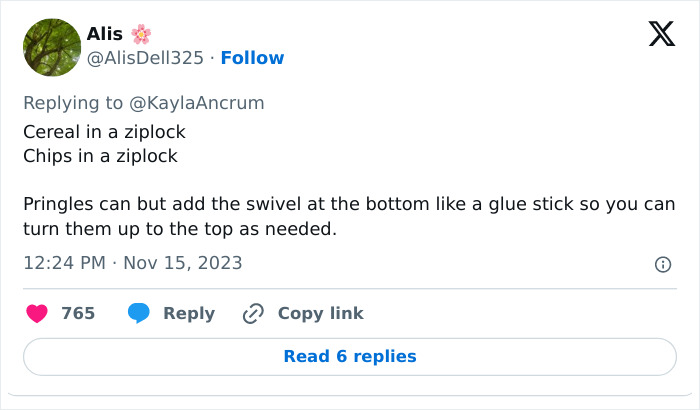Click the line 'Cereal in a ziplock'
Screen dimensions: 700x410
click(104, 131)
